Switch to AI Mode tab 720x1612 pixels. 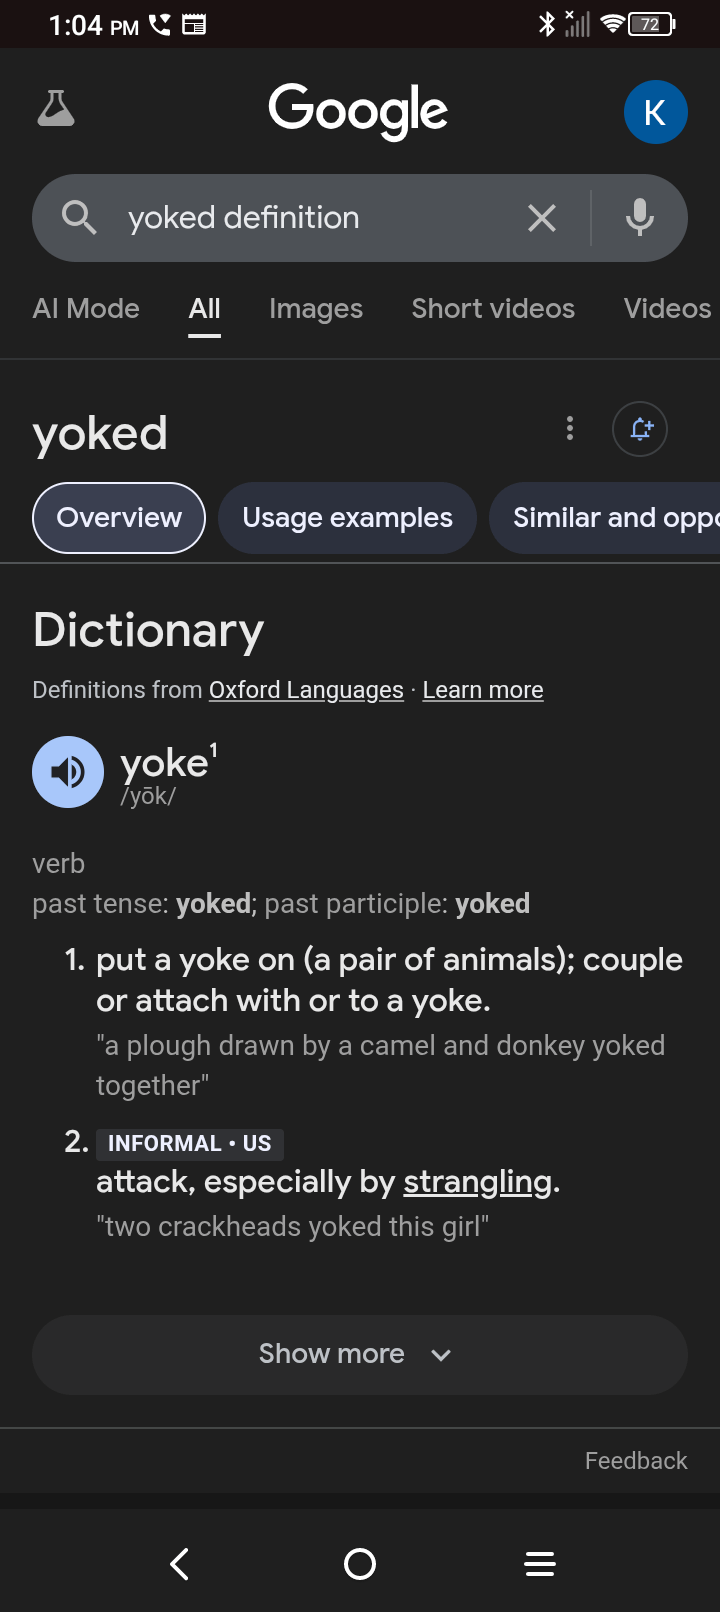click(x=86, y=309)
